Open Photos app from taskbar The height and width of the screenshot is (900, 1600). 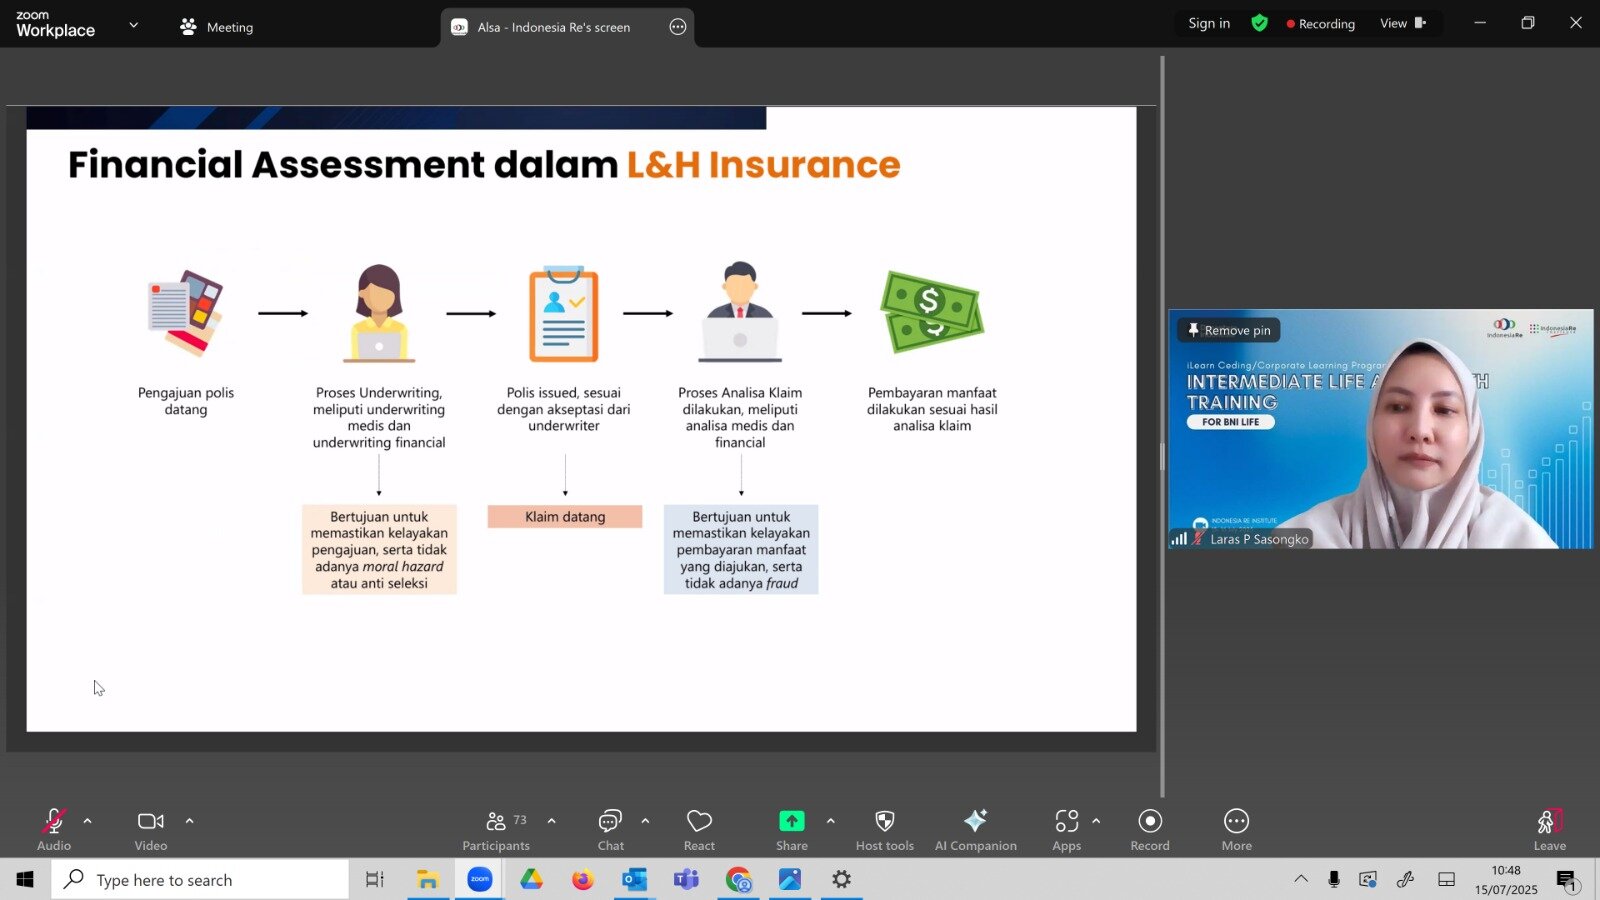pyautogui.click(x=790, y=879)
